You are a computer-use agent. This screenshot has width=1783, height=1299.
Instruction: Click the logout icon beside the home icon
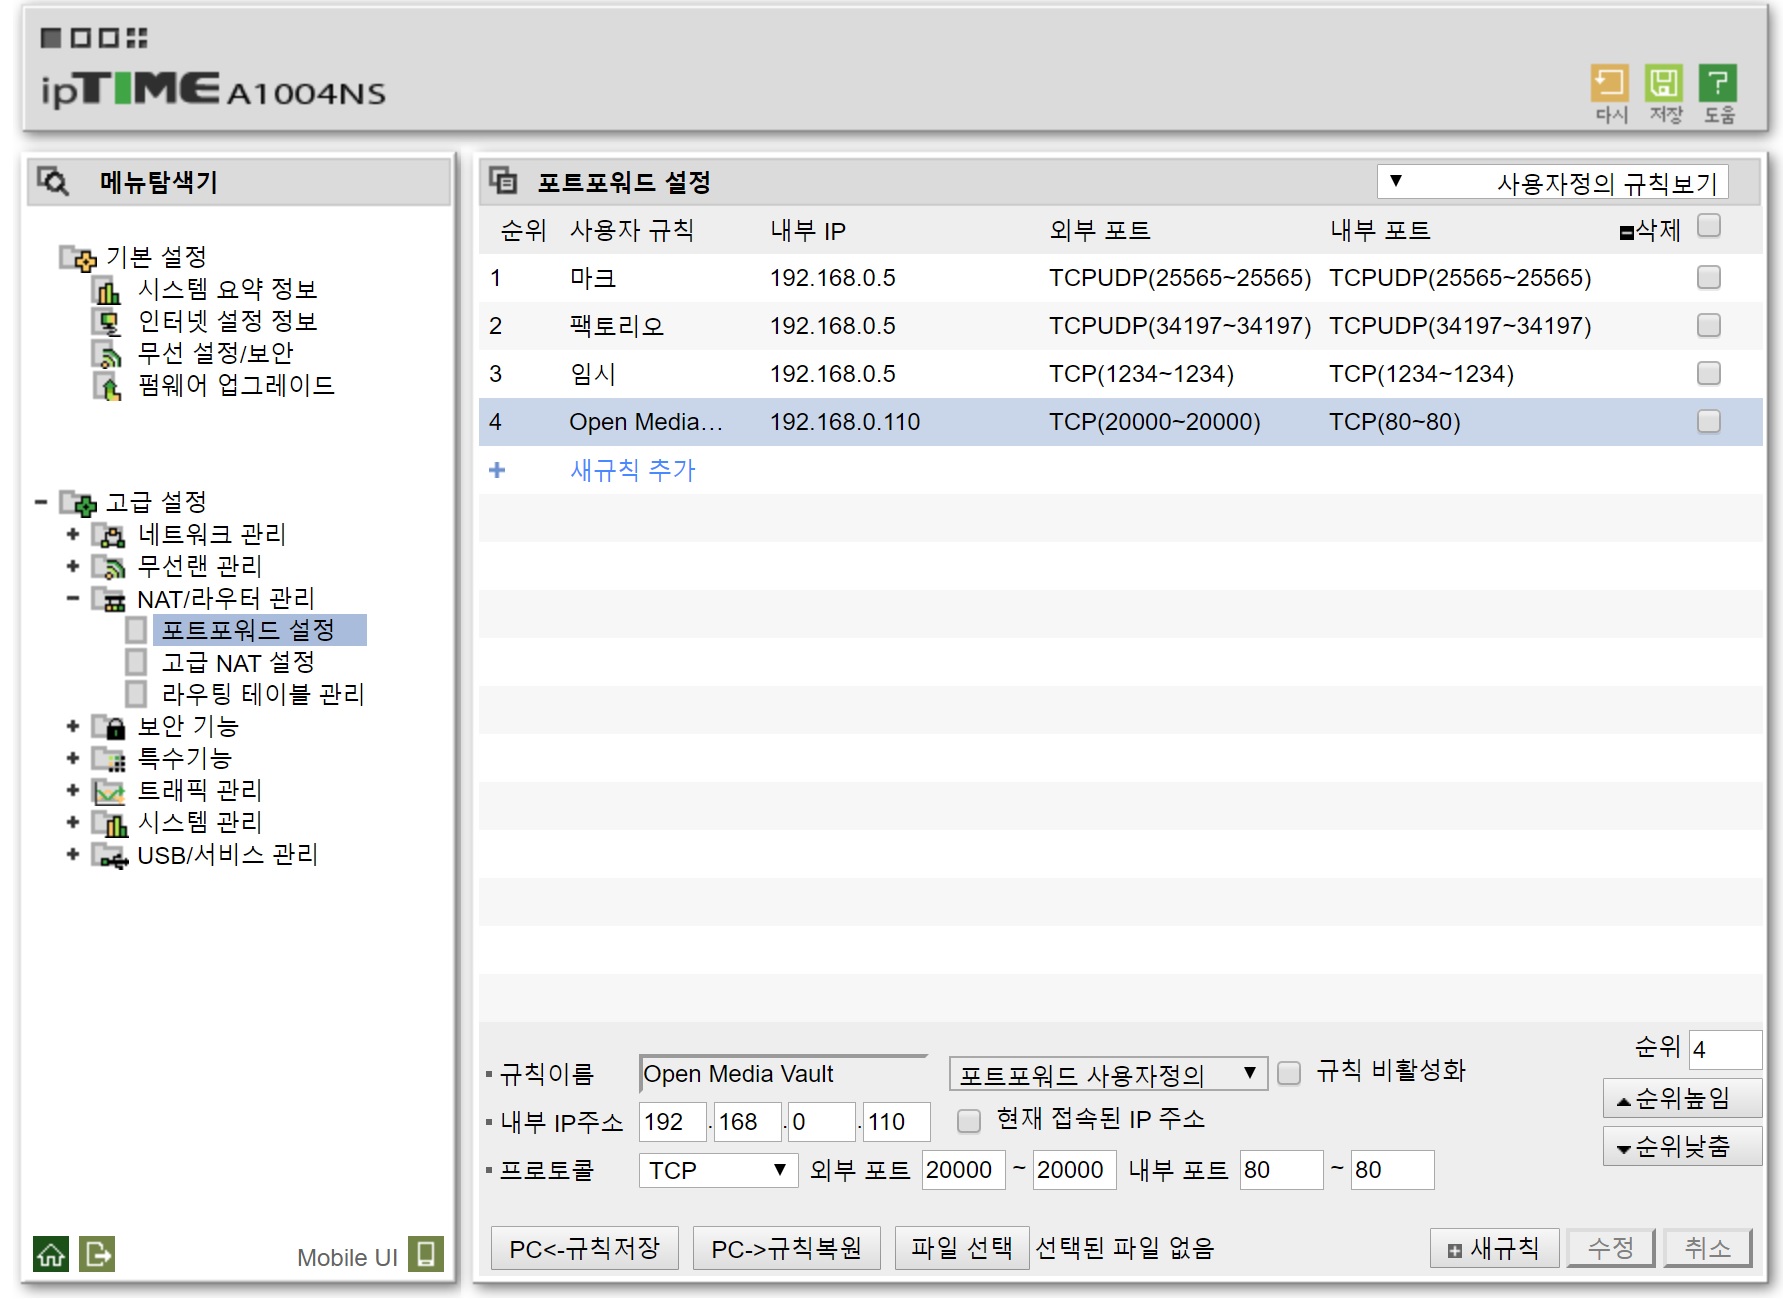97,1253
